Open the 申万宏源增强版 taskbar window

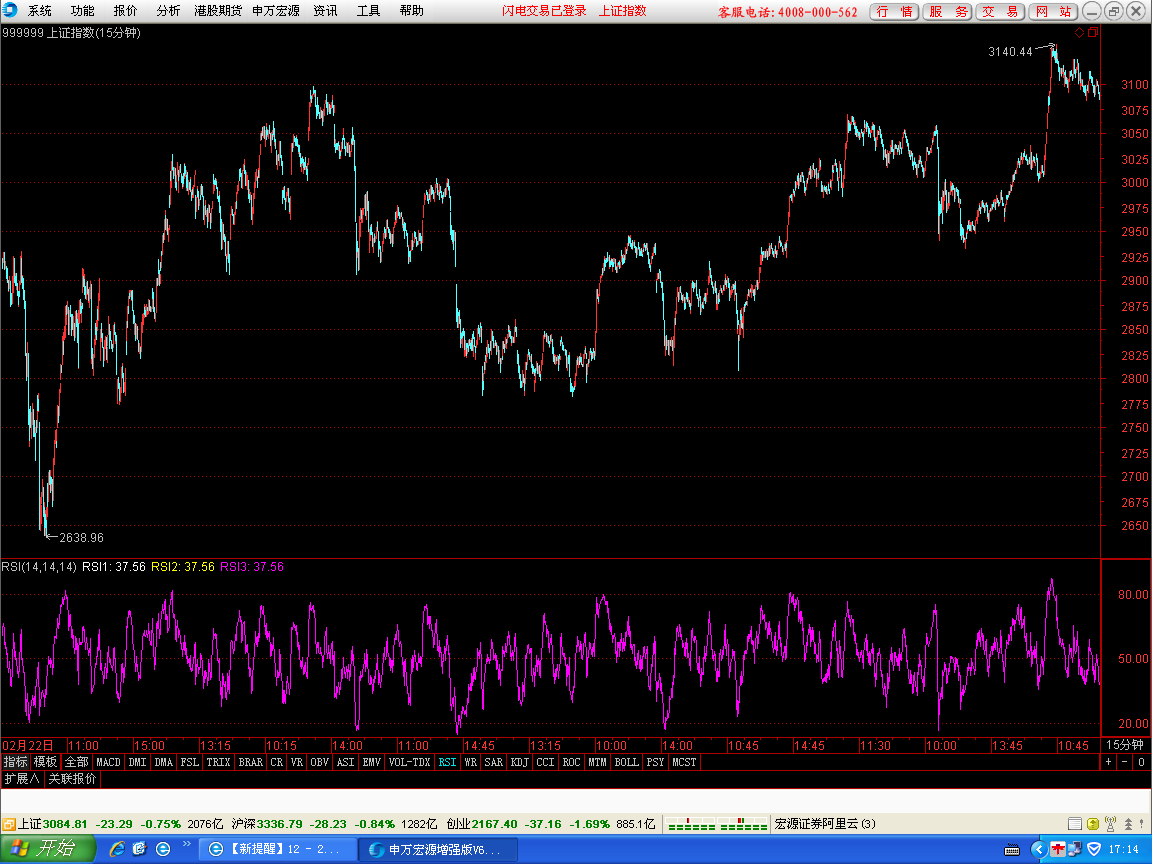pos(438,849)
